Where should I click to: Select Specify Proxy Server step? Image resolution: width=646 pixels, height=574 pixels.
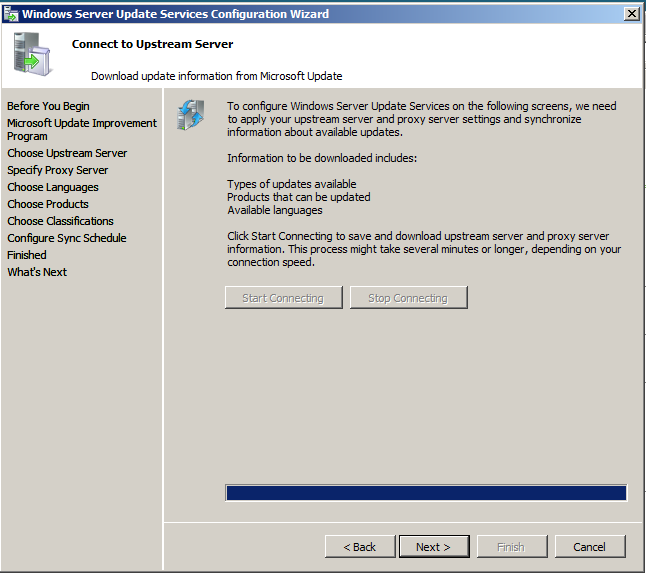[x=58, y=170]
